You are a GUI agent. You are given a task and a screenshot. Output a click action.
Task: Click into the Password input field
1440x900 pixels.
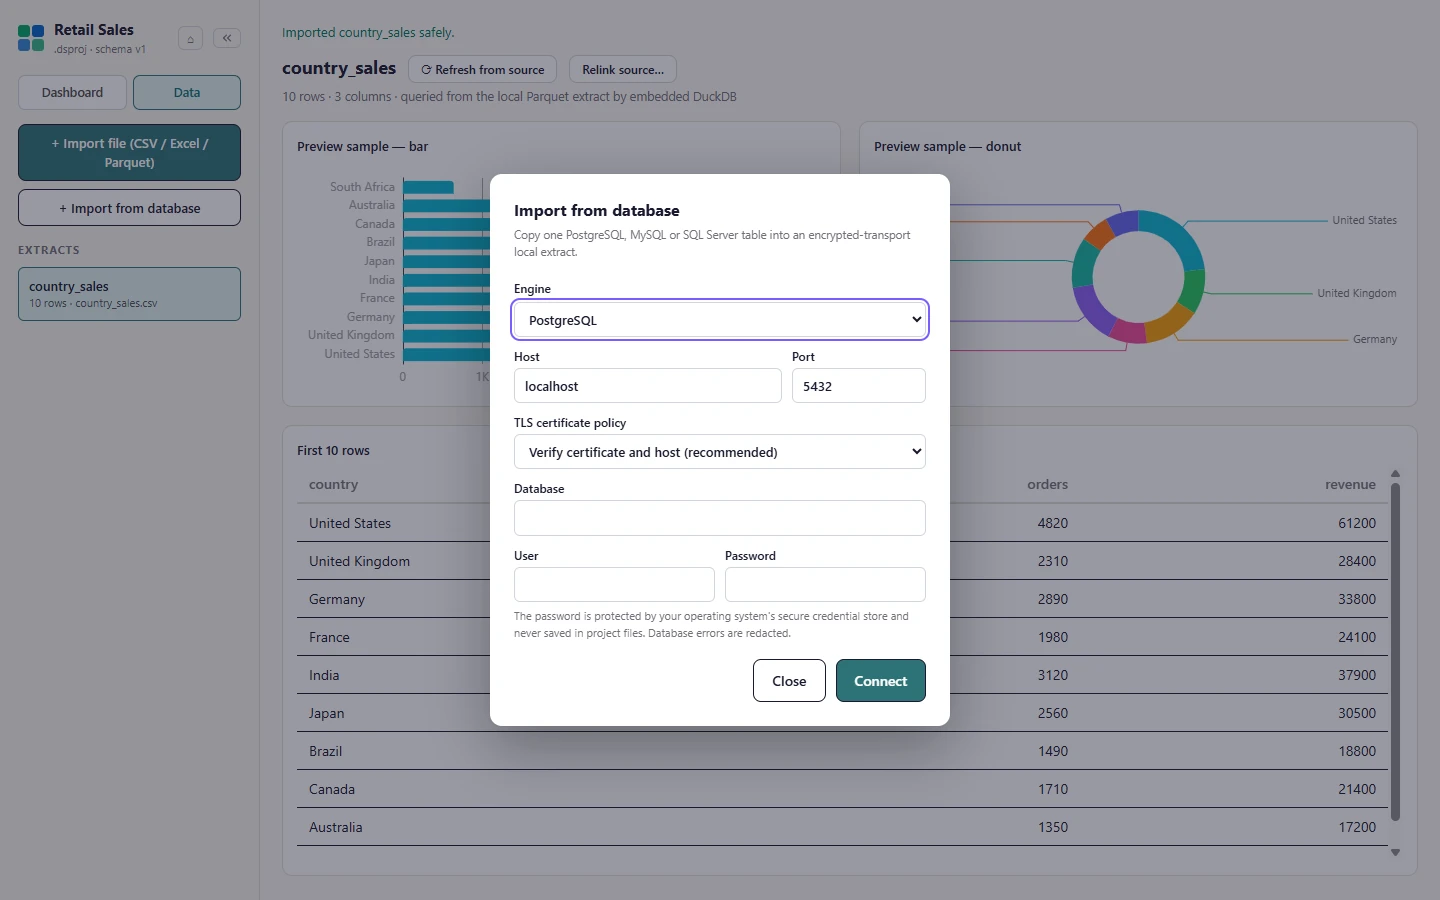[x=825, y=585]
